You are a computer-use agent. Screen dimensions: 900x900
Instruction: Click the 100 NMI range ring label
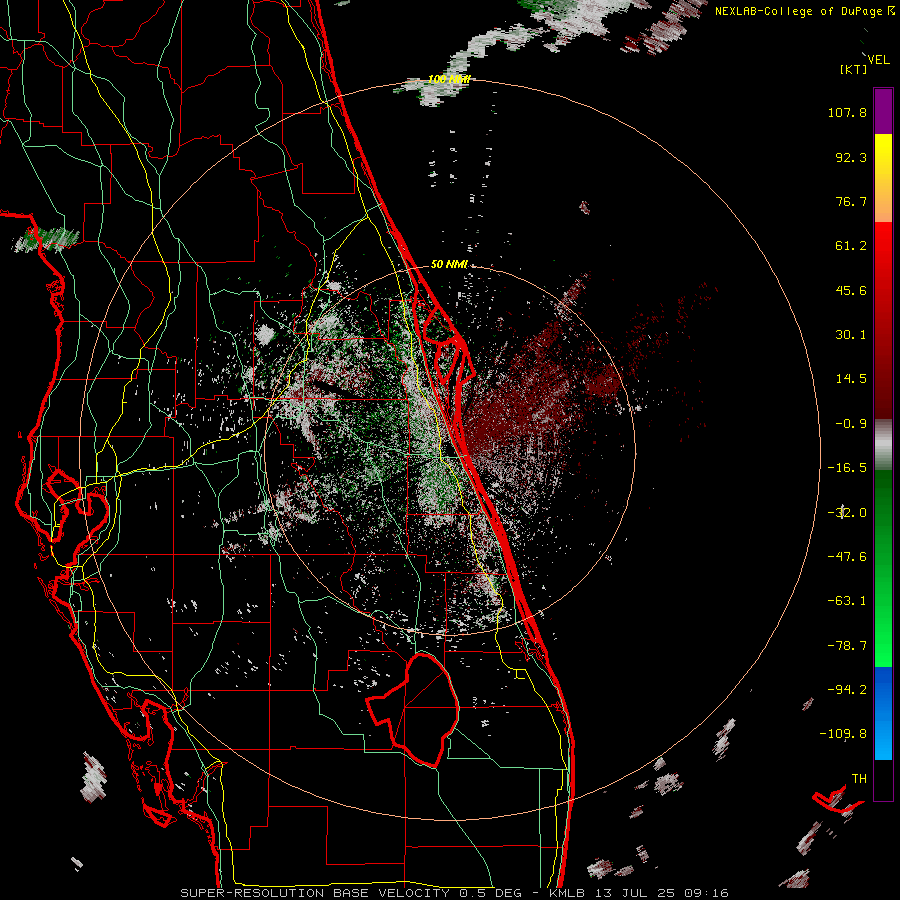(449, 79)
